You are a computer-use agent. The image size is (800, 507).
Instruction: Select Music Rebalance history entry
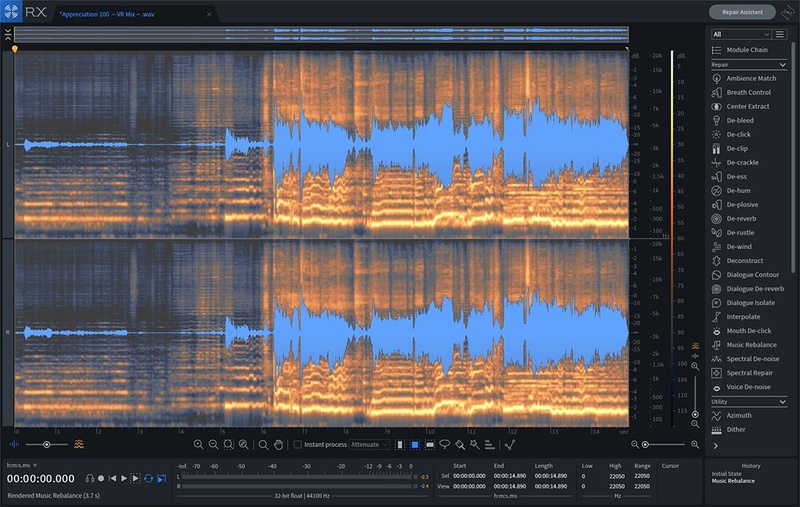pos(733,481)
